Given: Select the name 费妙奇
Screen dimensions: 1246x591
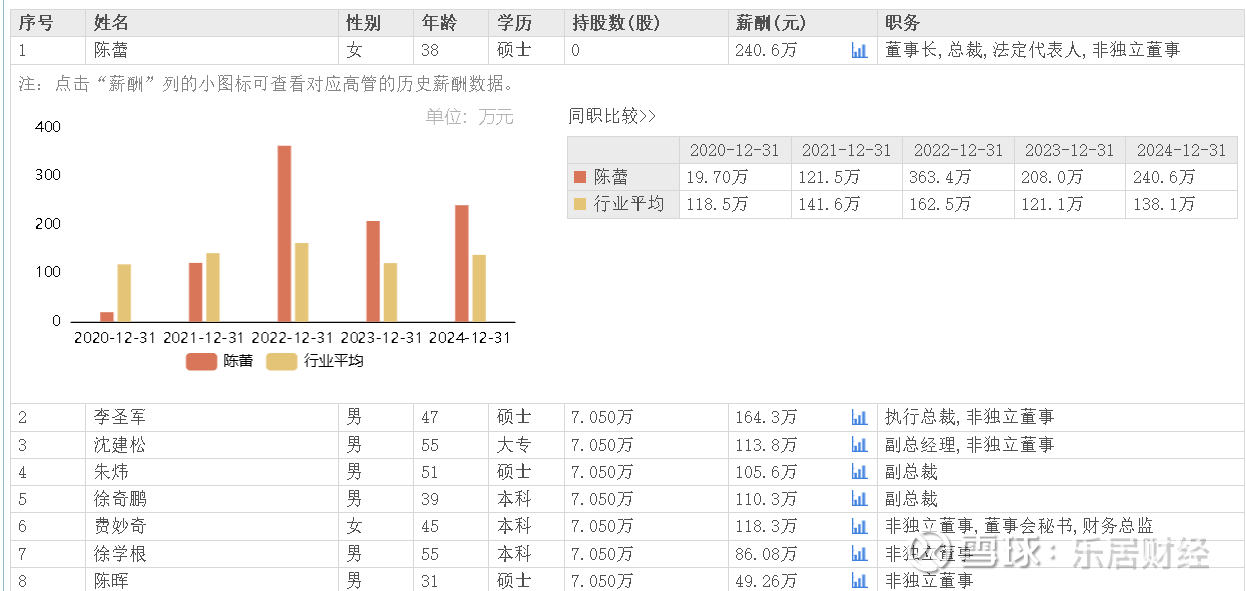Looking at the screenshot, I should [x=120, y=526].
